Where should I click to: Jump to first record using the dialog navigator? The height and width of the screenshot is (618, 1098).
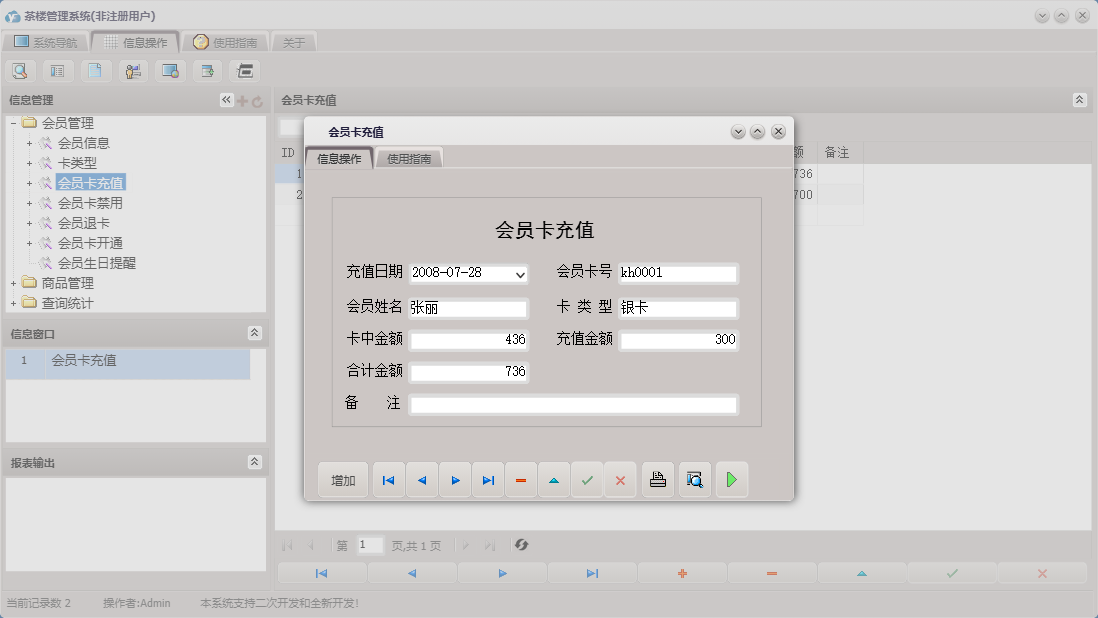click(x=388, y=479)
